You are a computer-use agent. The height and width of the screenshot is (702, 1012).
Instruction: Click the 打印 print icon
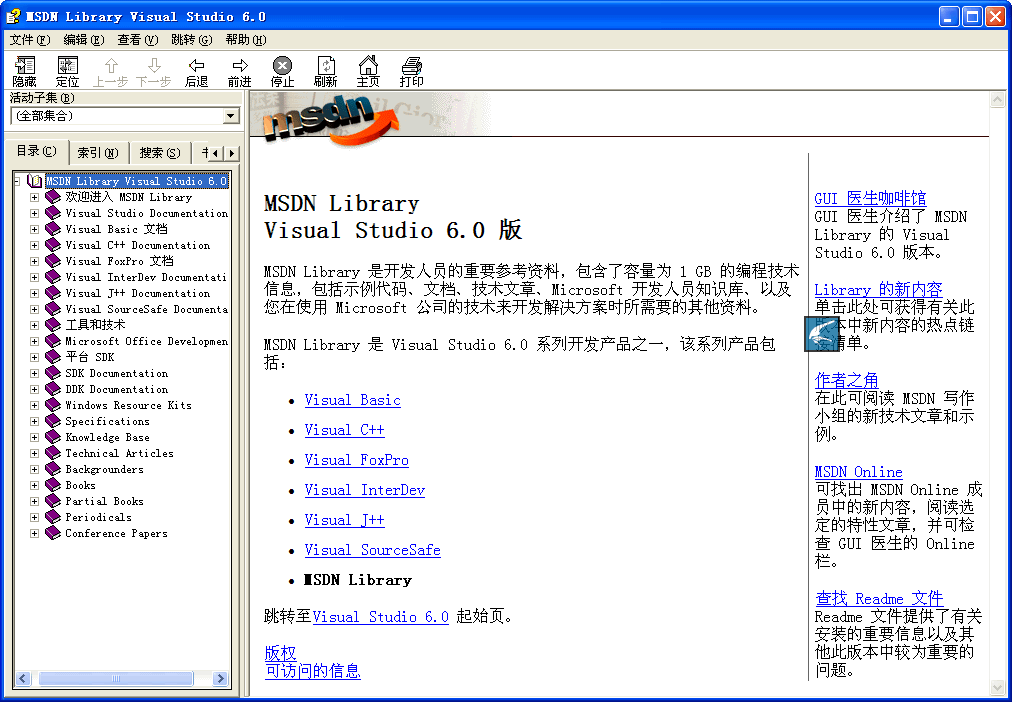[x=410, y=70]
